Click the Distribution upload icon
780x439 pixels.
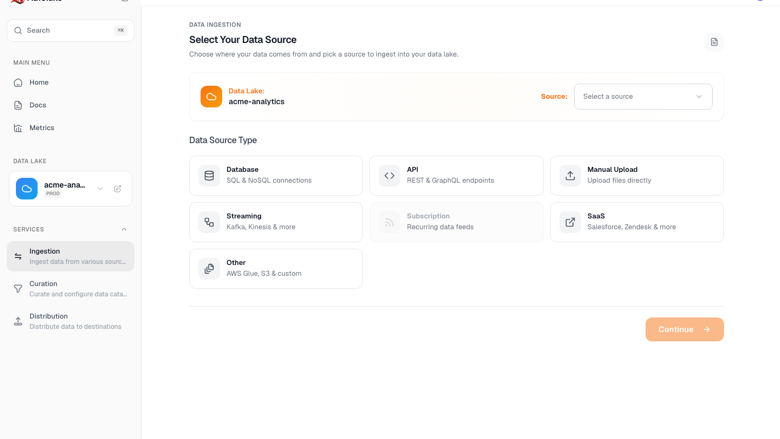pyautogui.click(x=18, y=322)
